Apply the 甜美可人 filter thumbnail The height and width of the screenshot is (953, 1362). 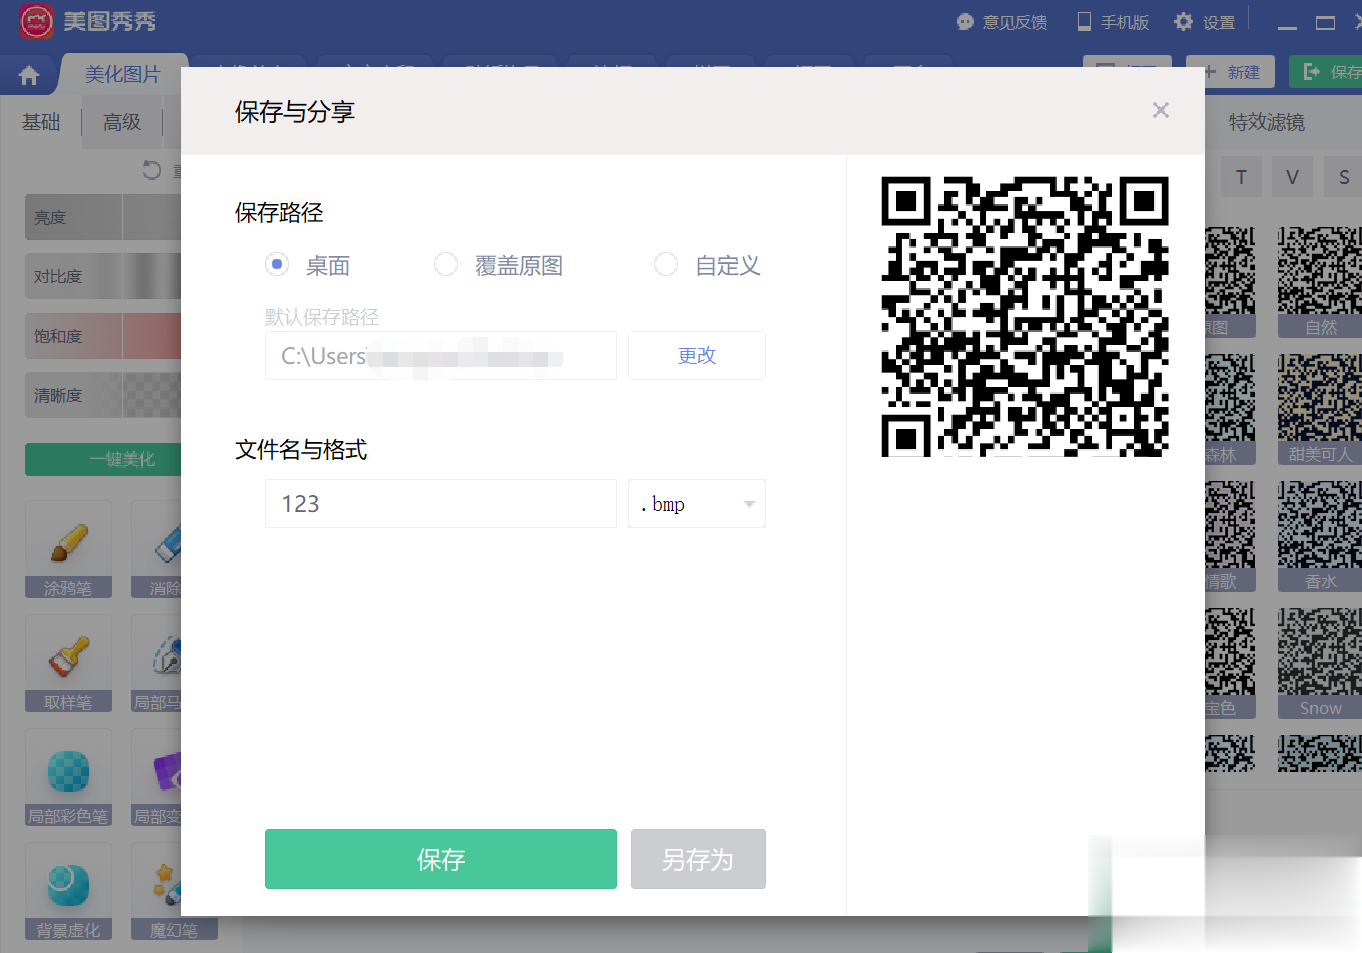[1320, 409]
